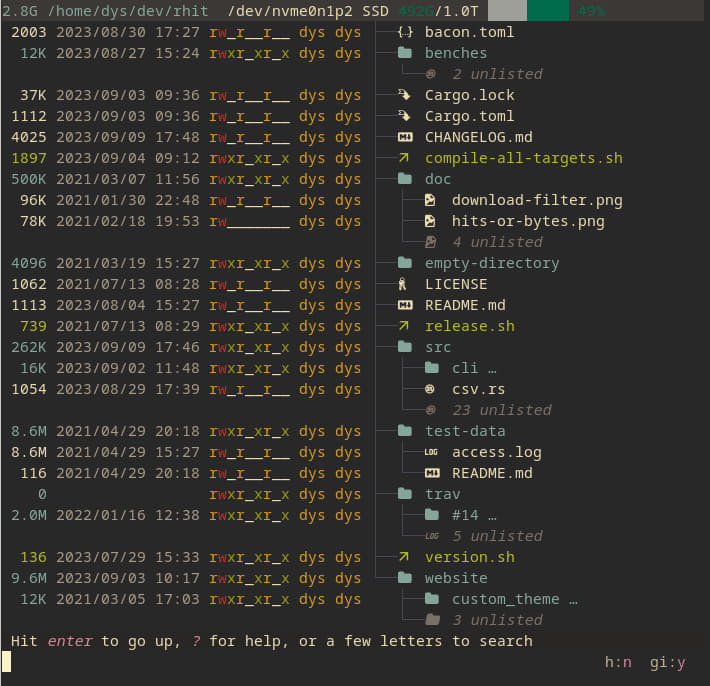Click the markdown icon beside CHANGELOG.md
The width and height of the screenshot is (710, 686).
pyautogui.click(x=405, y=137)
